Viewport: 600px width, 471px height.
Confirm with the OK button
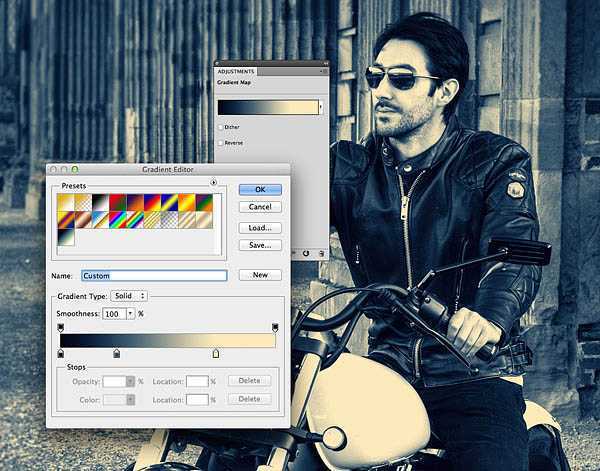(x=260, y=189)
